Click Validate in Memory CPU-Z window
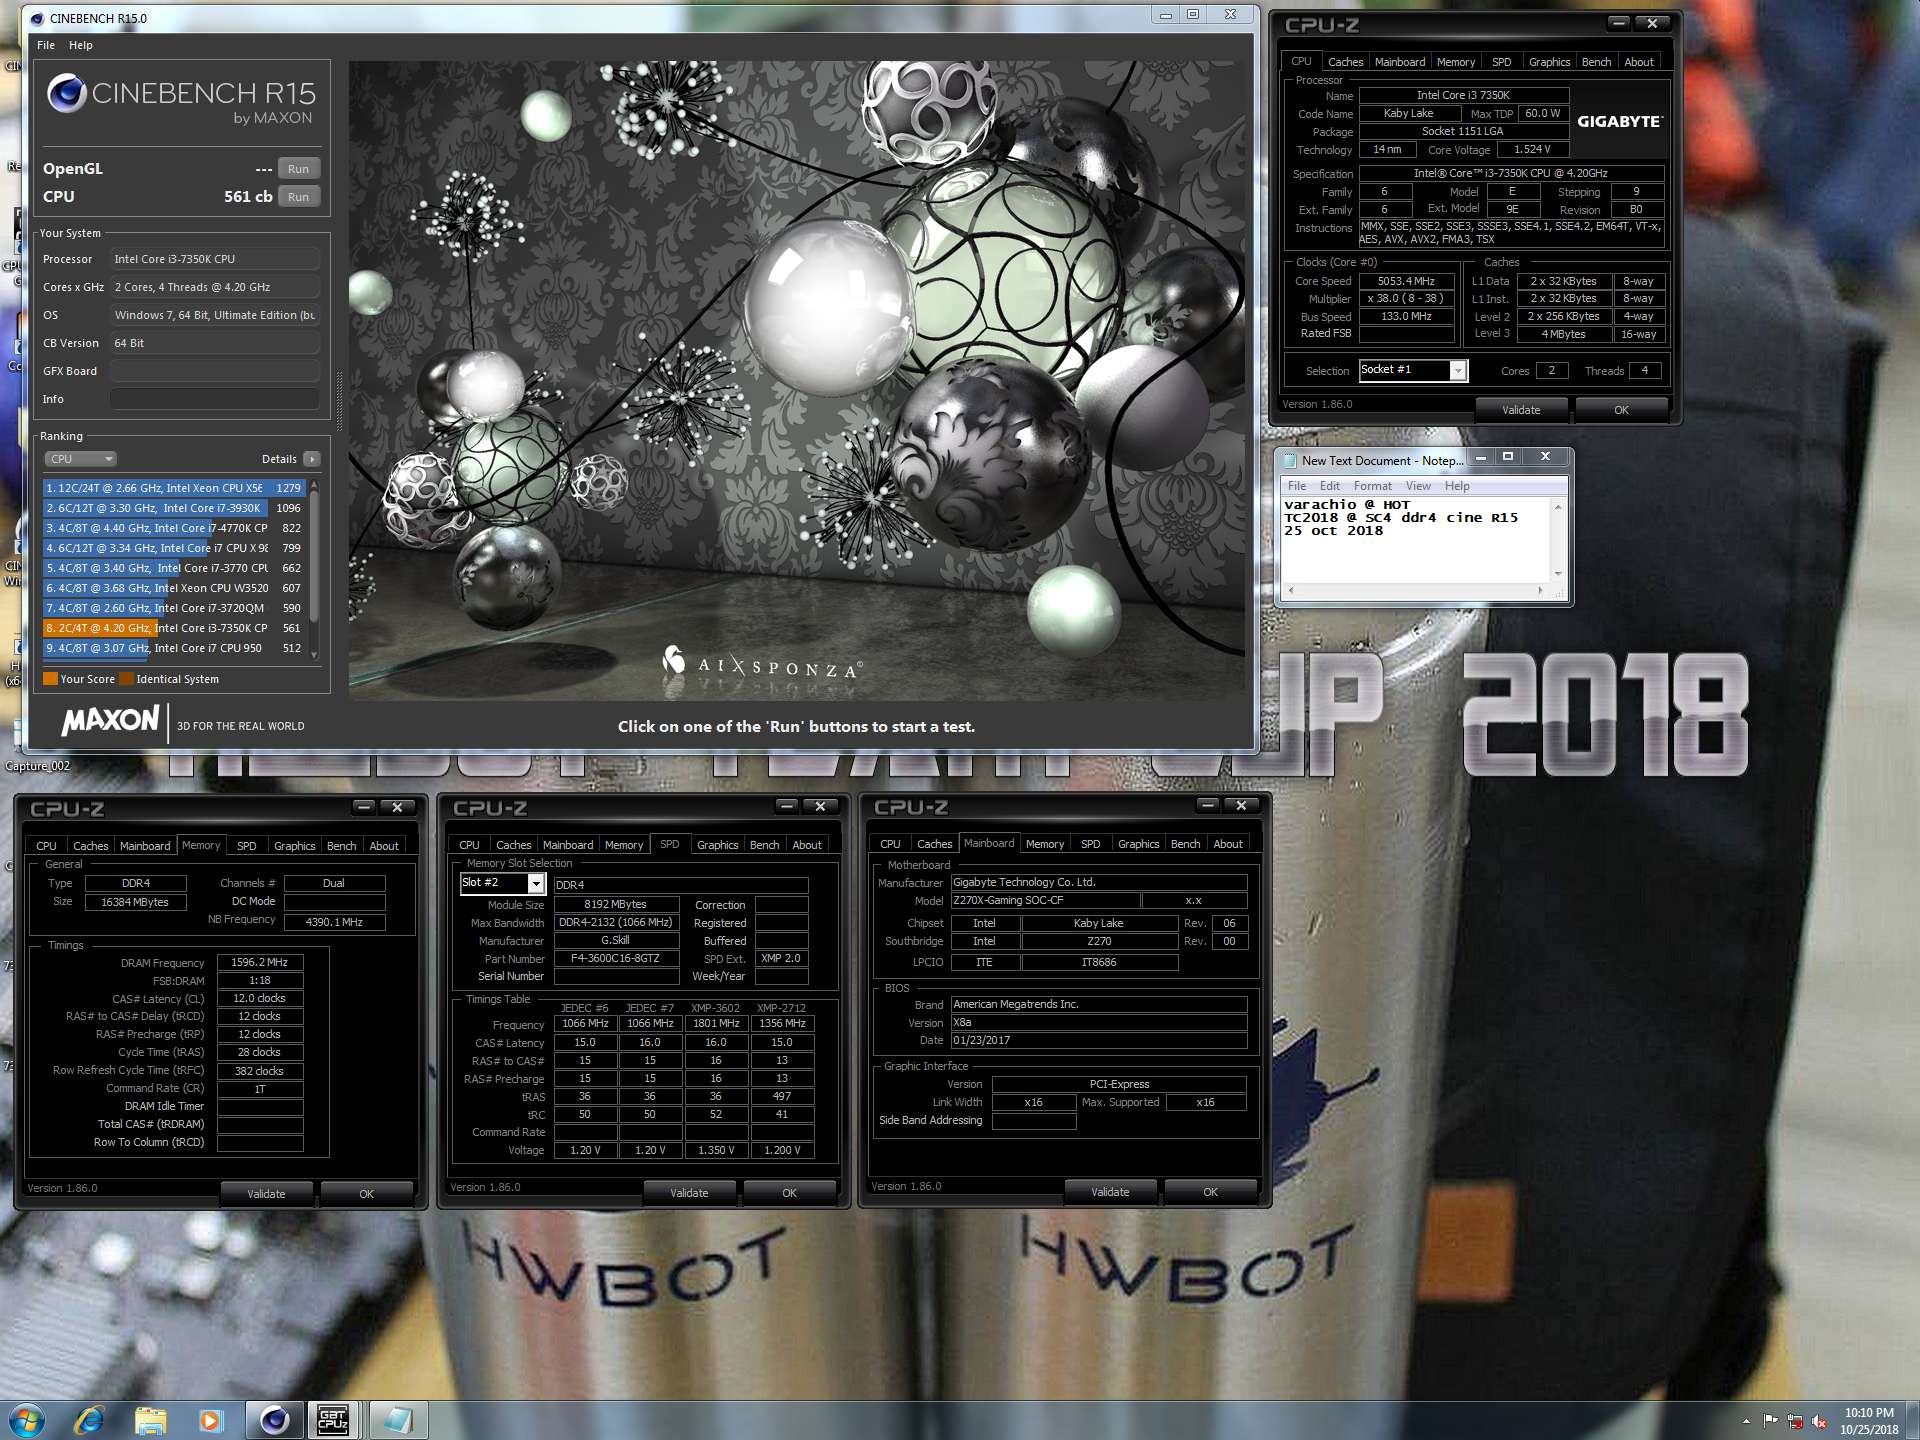This screenshot has height=1440, width=1920. (x=266, y=1194)
